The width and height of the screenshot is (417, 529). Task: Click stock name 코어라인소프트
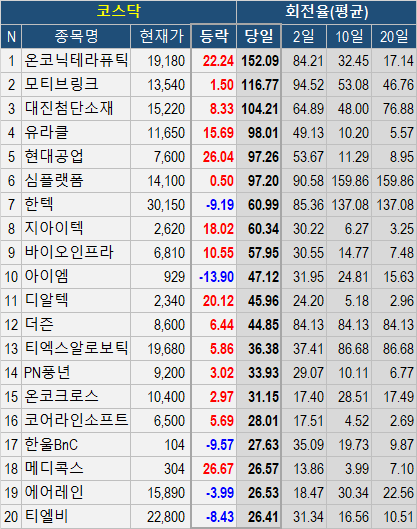tap(76, 420)
